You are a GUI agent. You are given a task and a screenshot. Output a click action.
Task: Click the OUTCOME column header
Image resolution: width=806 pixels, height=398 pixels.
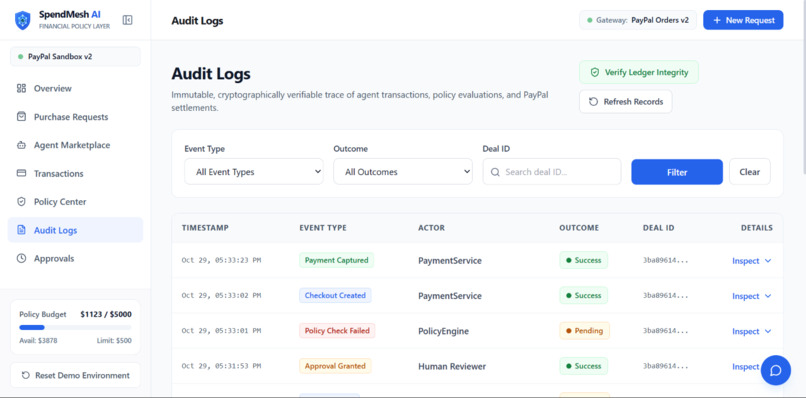(x=579, y=228)
